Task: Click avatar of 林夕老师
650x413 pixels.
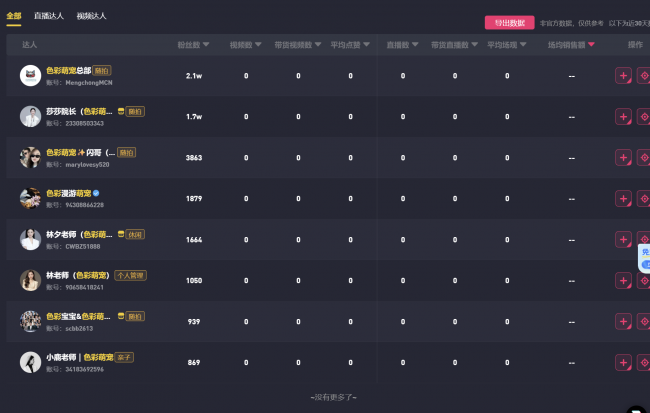Action: 30,240
